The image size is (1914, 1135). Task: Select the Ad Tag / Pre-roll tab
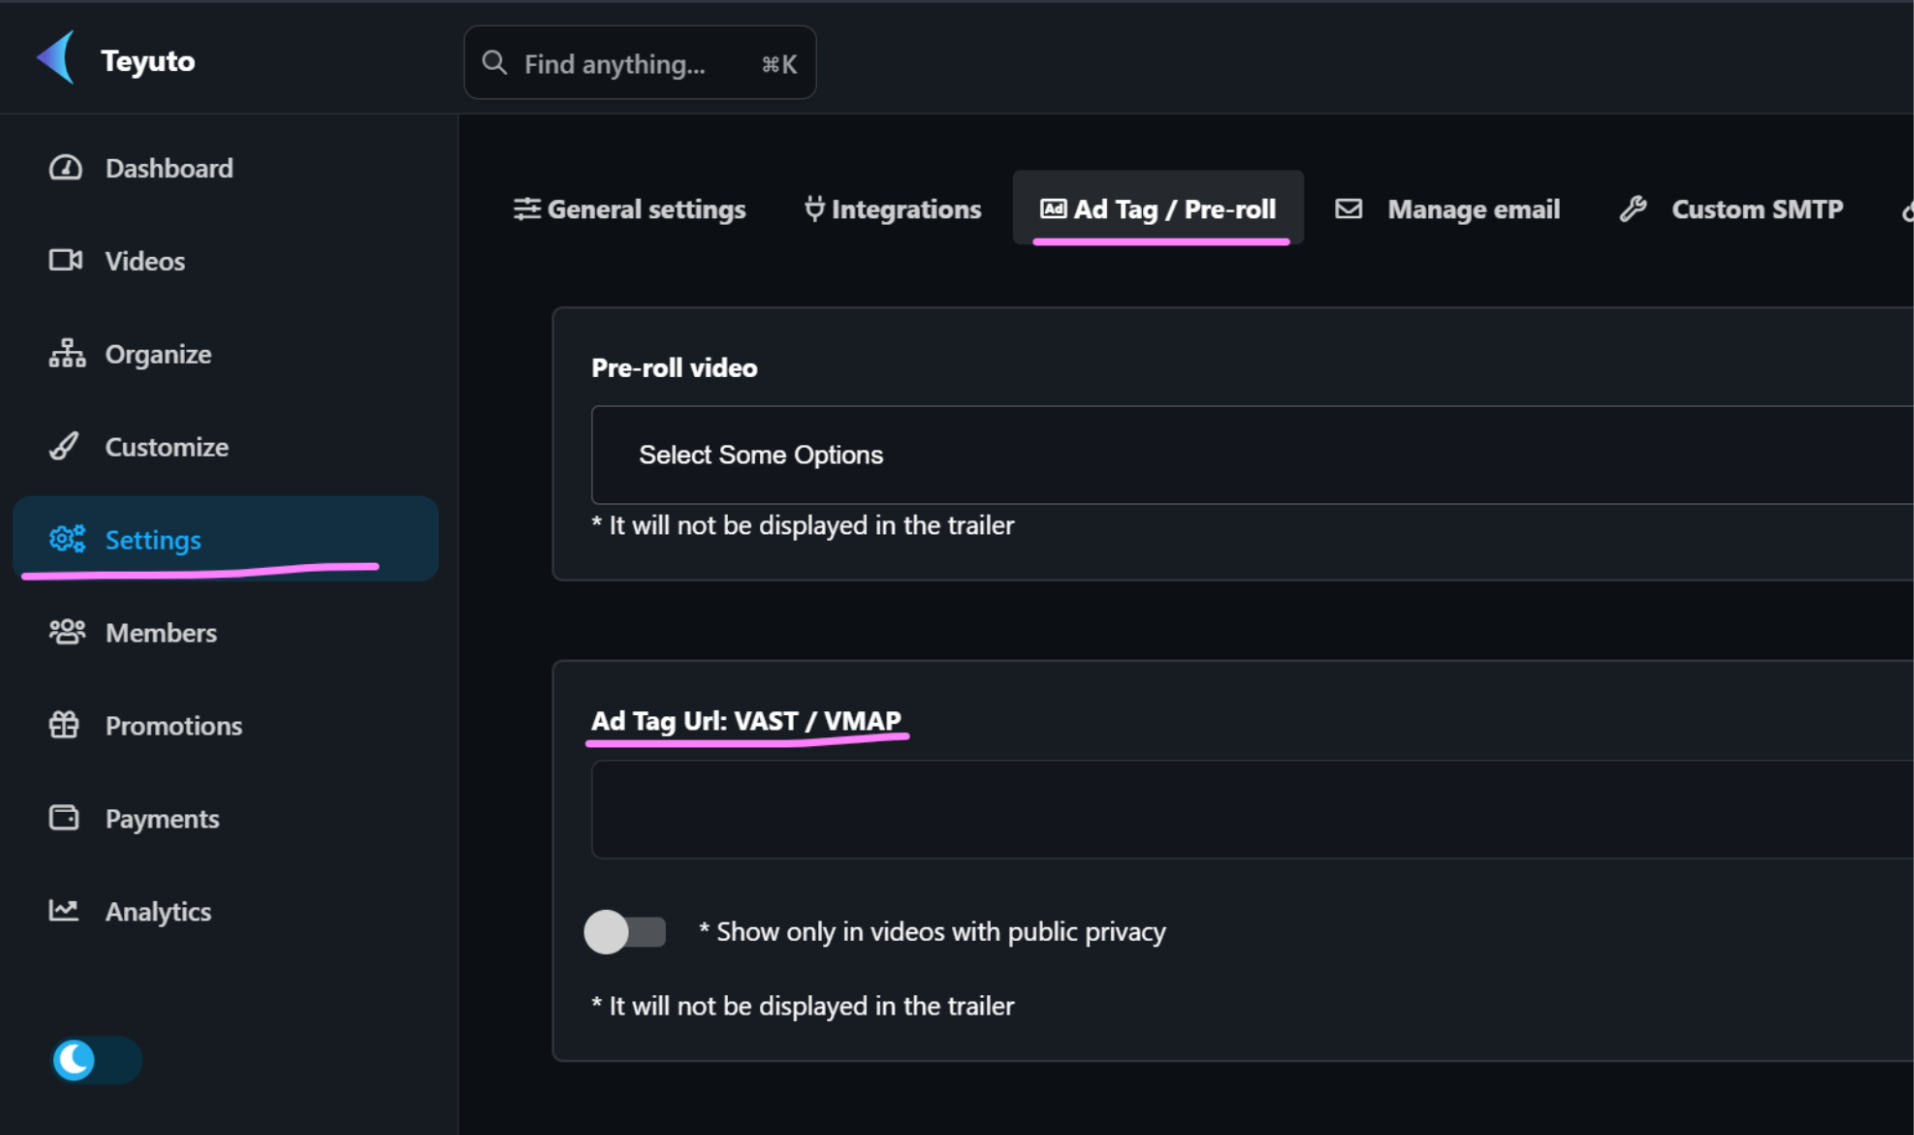[x=1158, y=209]
